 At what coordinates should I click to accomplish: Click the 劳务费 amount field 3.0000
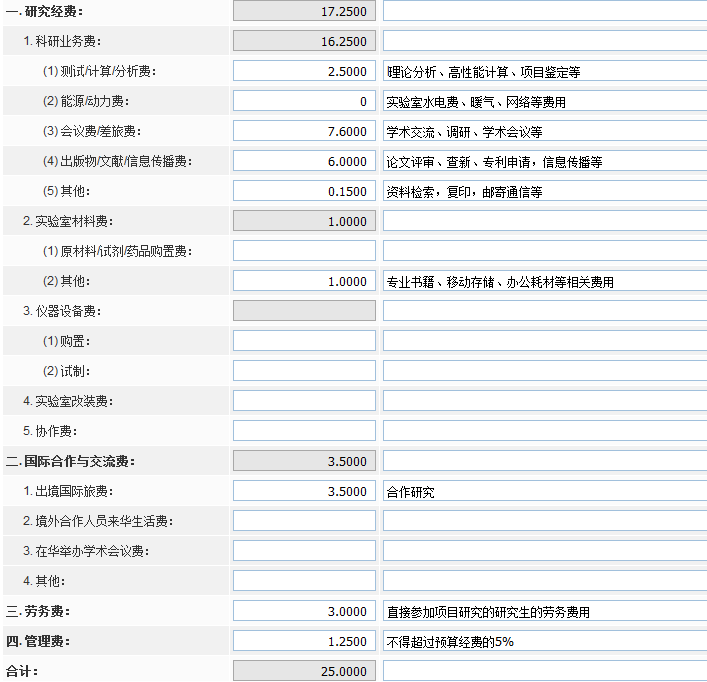[x=304, y=611]
